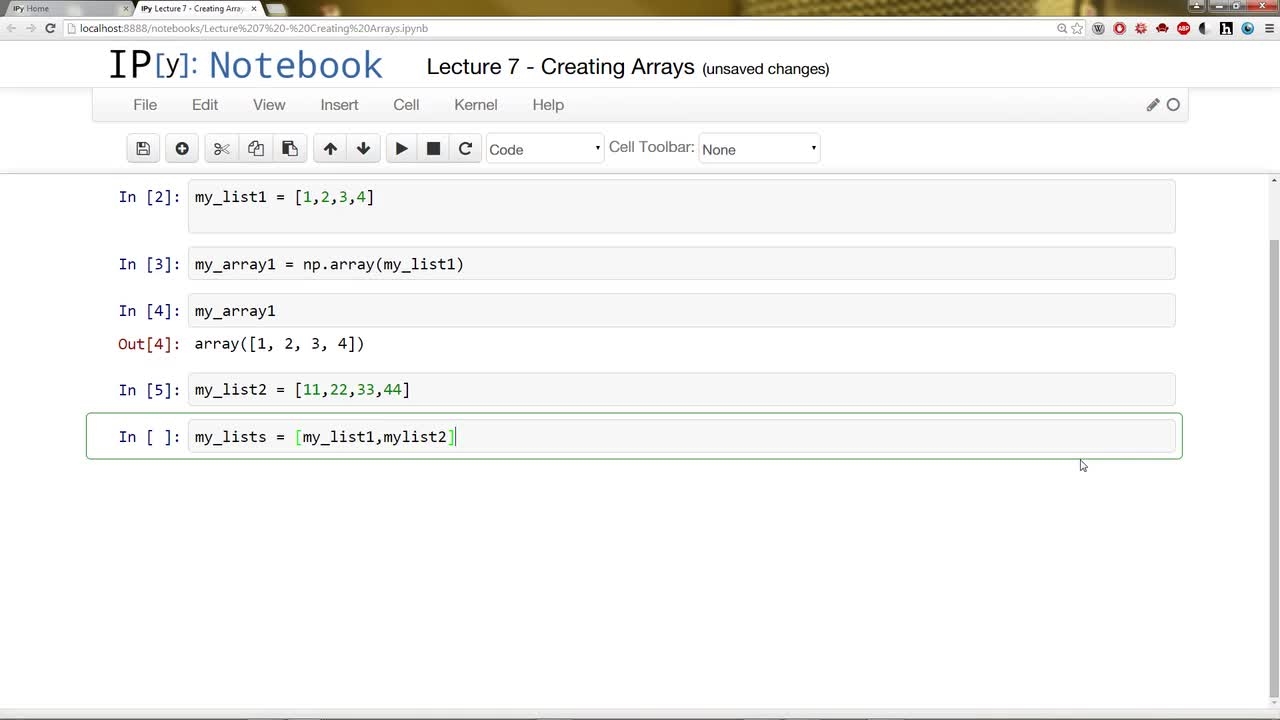Click the Lecture 7 - Creating Arrays title
The width and height of the screenshot is (1280, 720).
pyautogui.click(x=560, y=67)
